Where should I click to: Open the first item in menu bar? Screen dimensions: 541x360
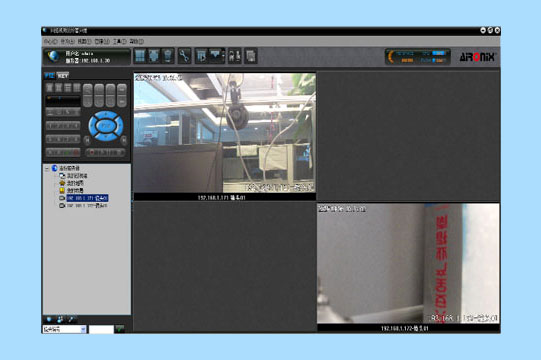pyautogui.click(x=51, y=41)
